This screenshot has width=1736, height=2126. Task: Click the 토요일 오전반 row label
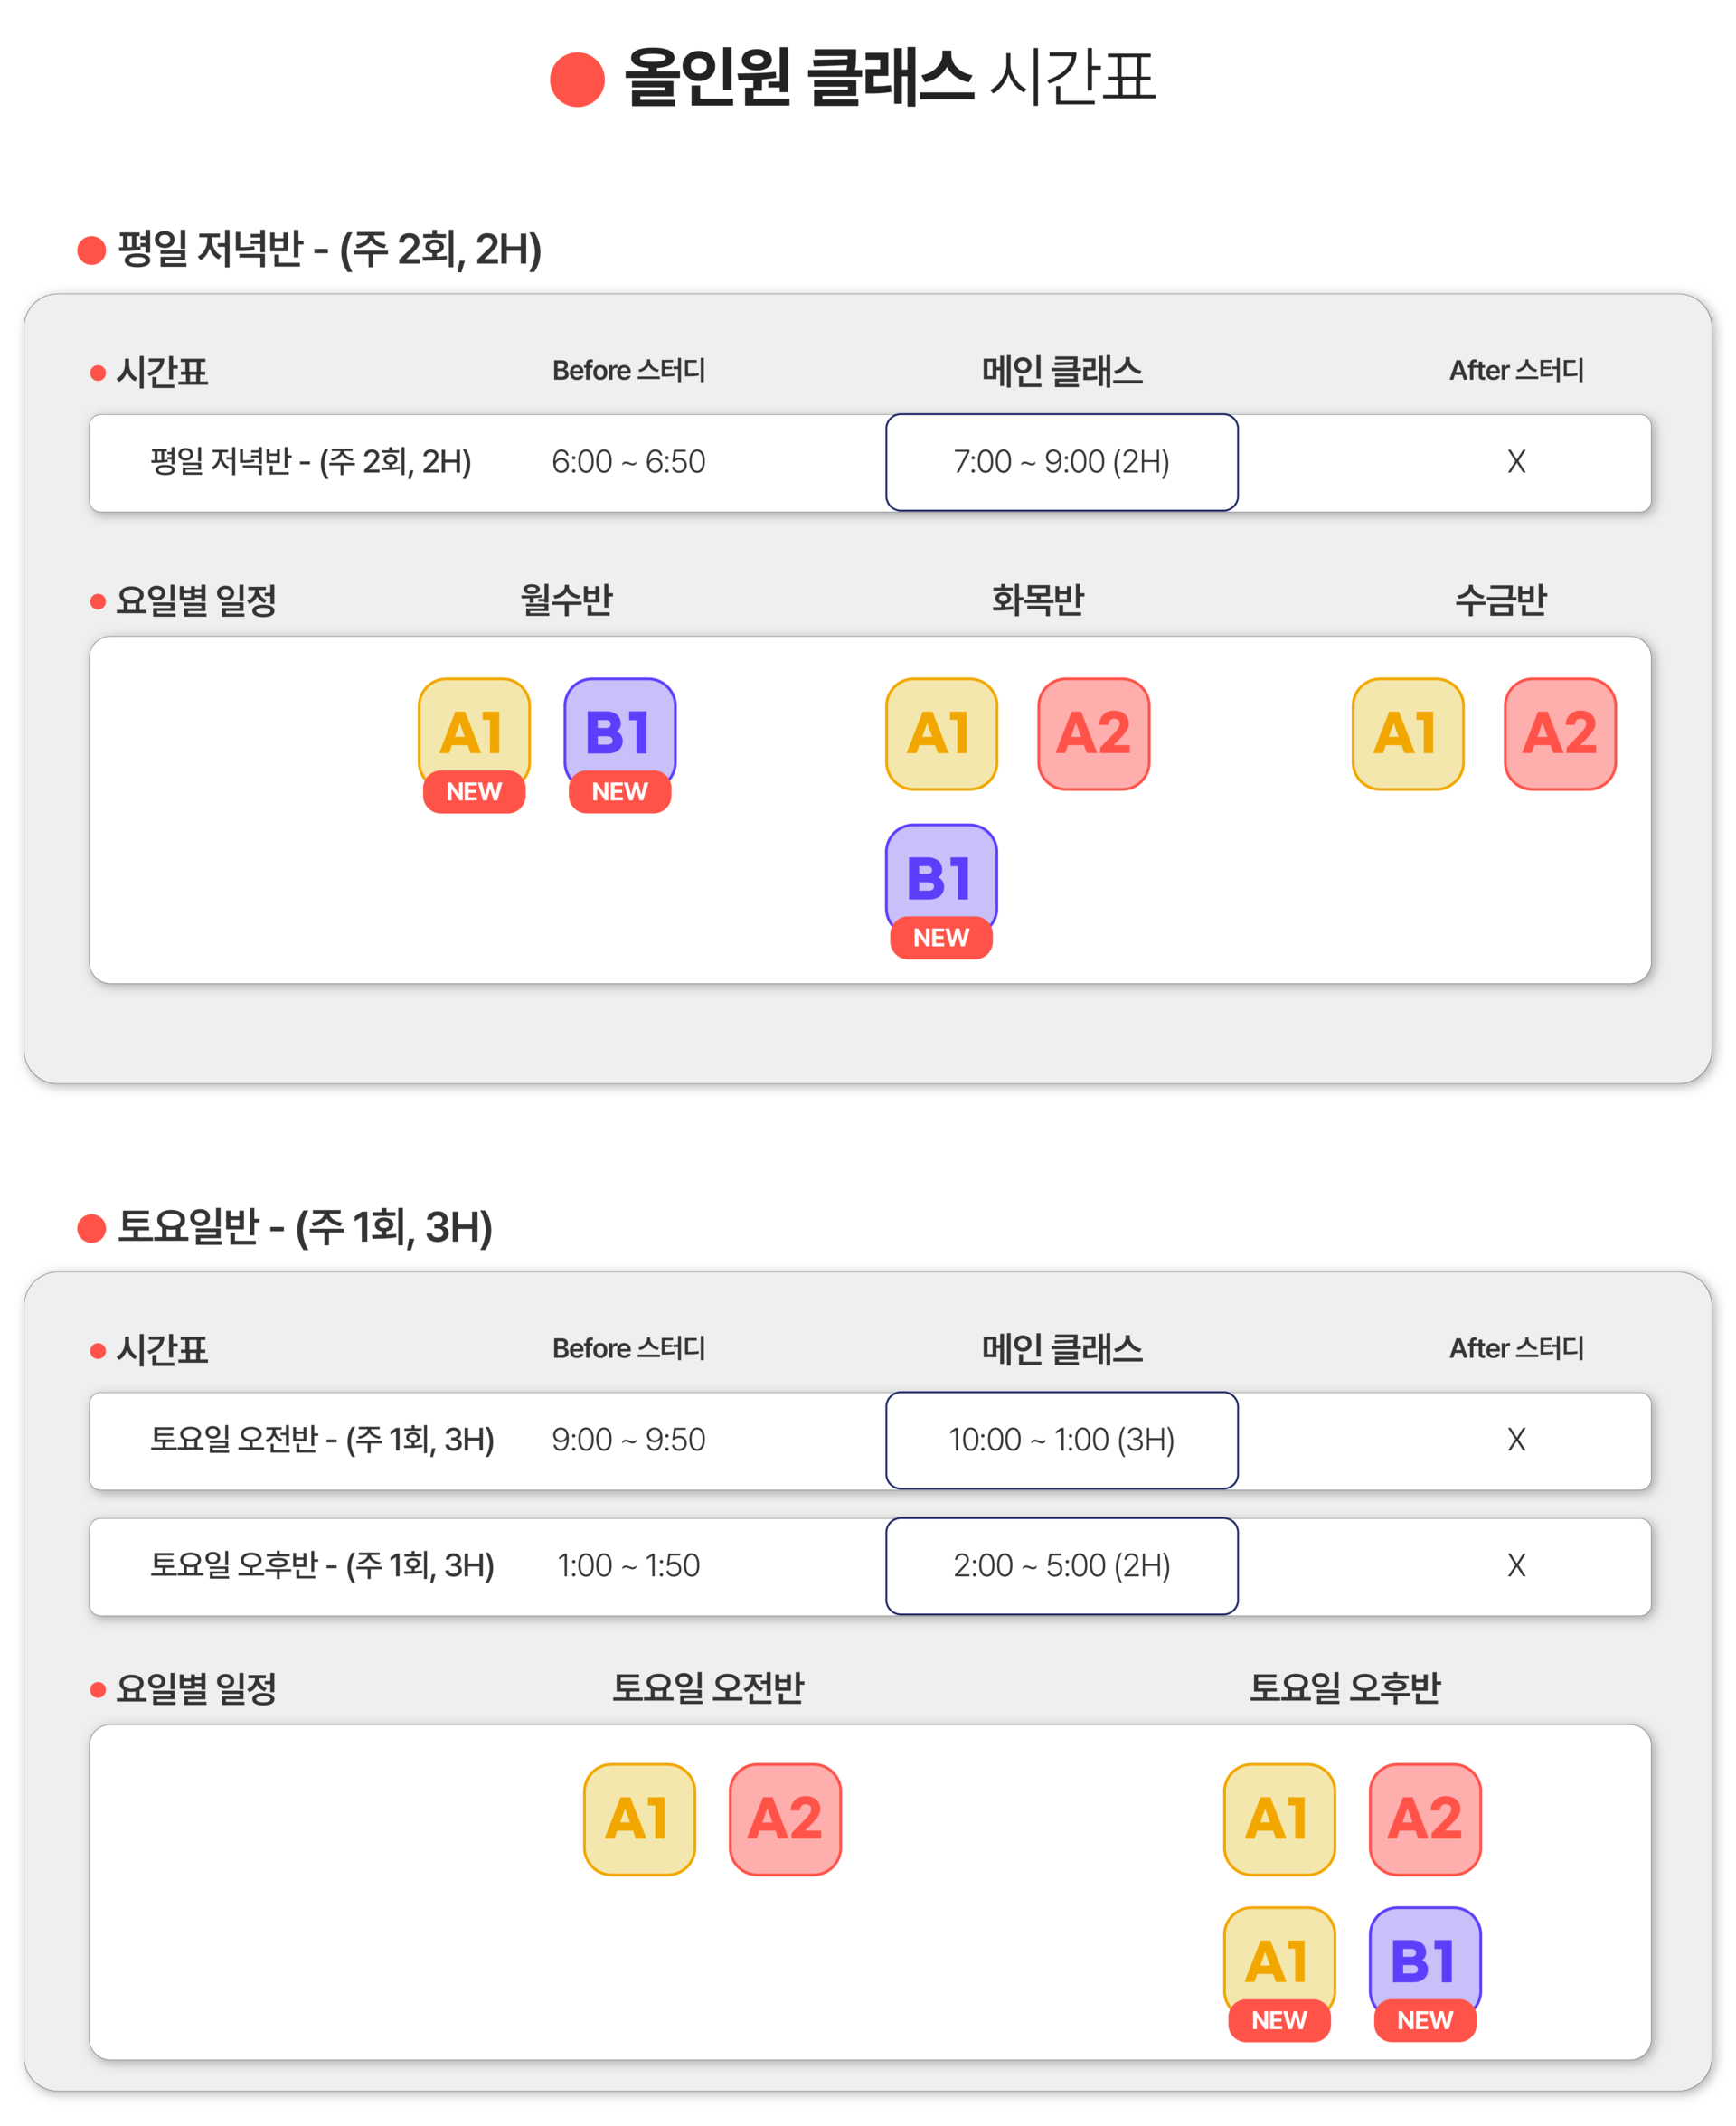(x=322, y=1440)
